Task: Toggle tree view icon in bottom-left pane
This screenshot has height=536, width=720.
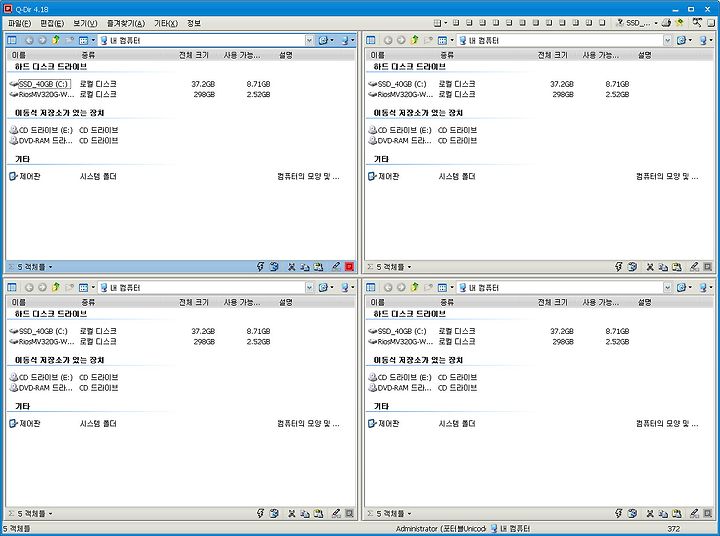Action: [12, 288]
